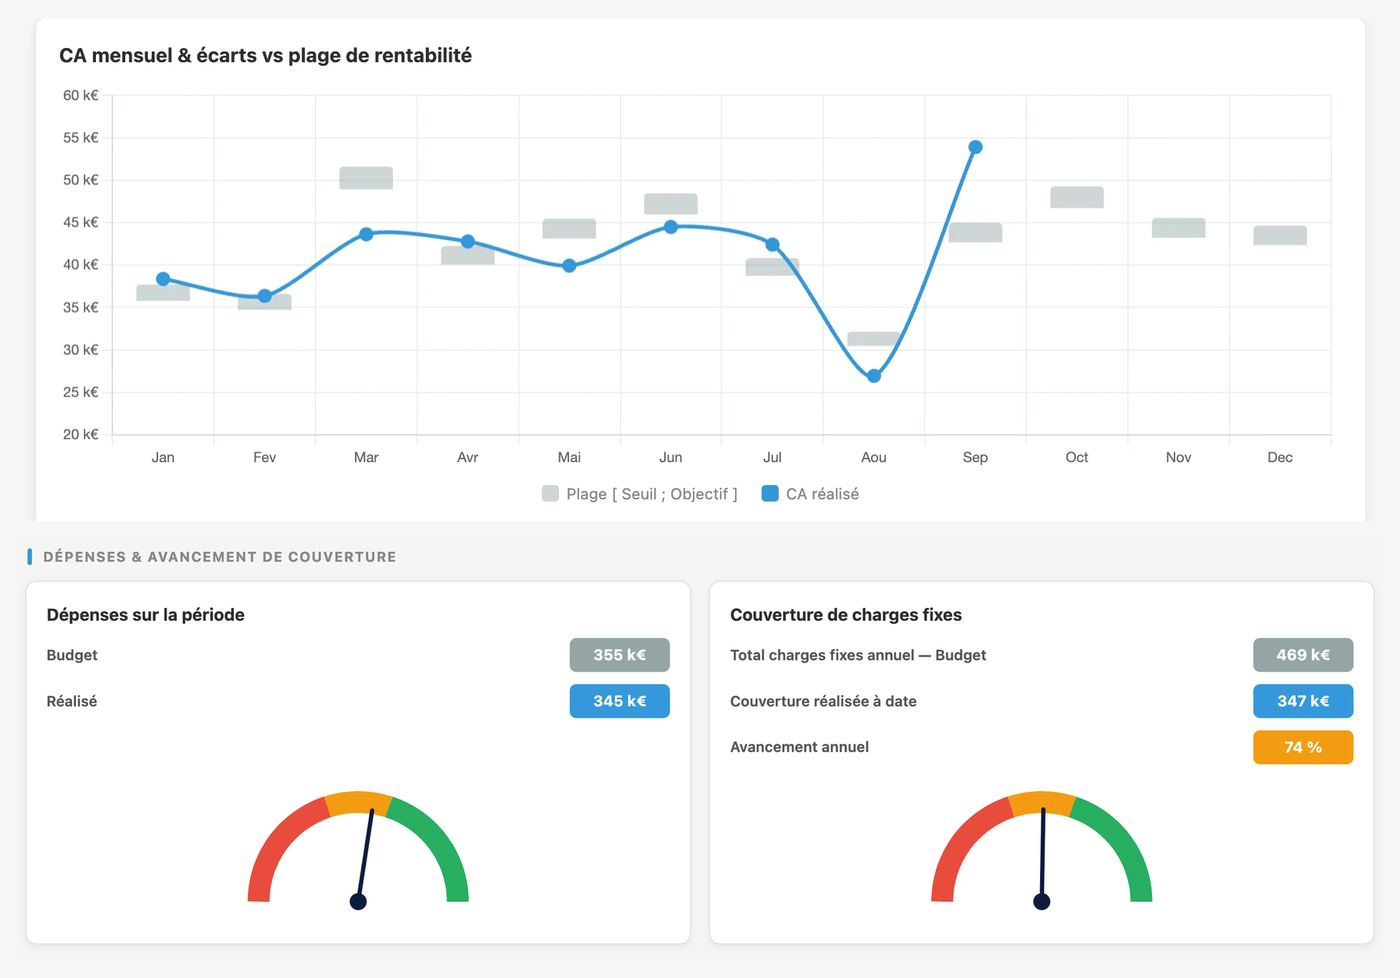Click the 'Réalisé' label in the Dépenses card
Viewport: 1400px width, 978px height.
click(72, 701)
